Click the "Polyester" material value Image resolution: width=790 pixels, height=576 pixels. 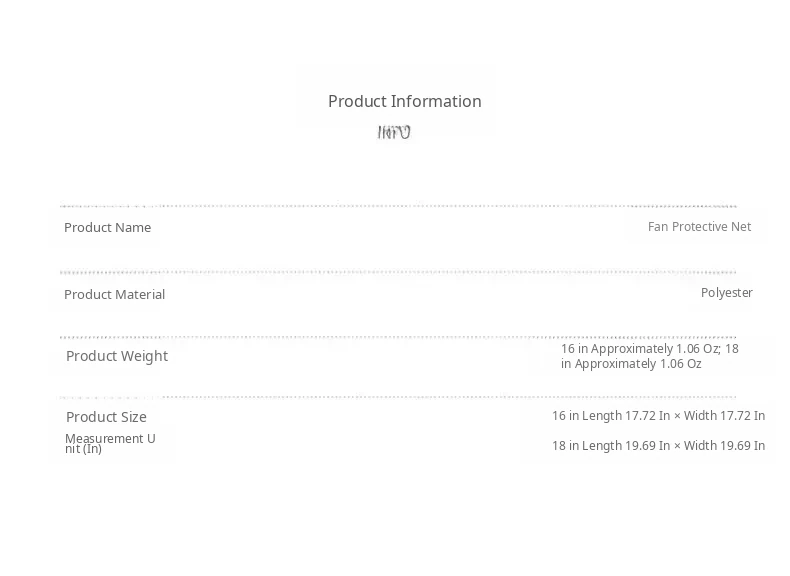pyautogui.click(x=726, y=293)
